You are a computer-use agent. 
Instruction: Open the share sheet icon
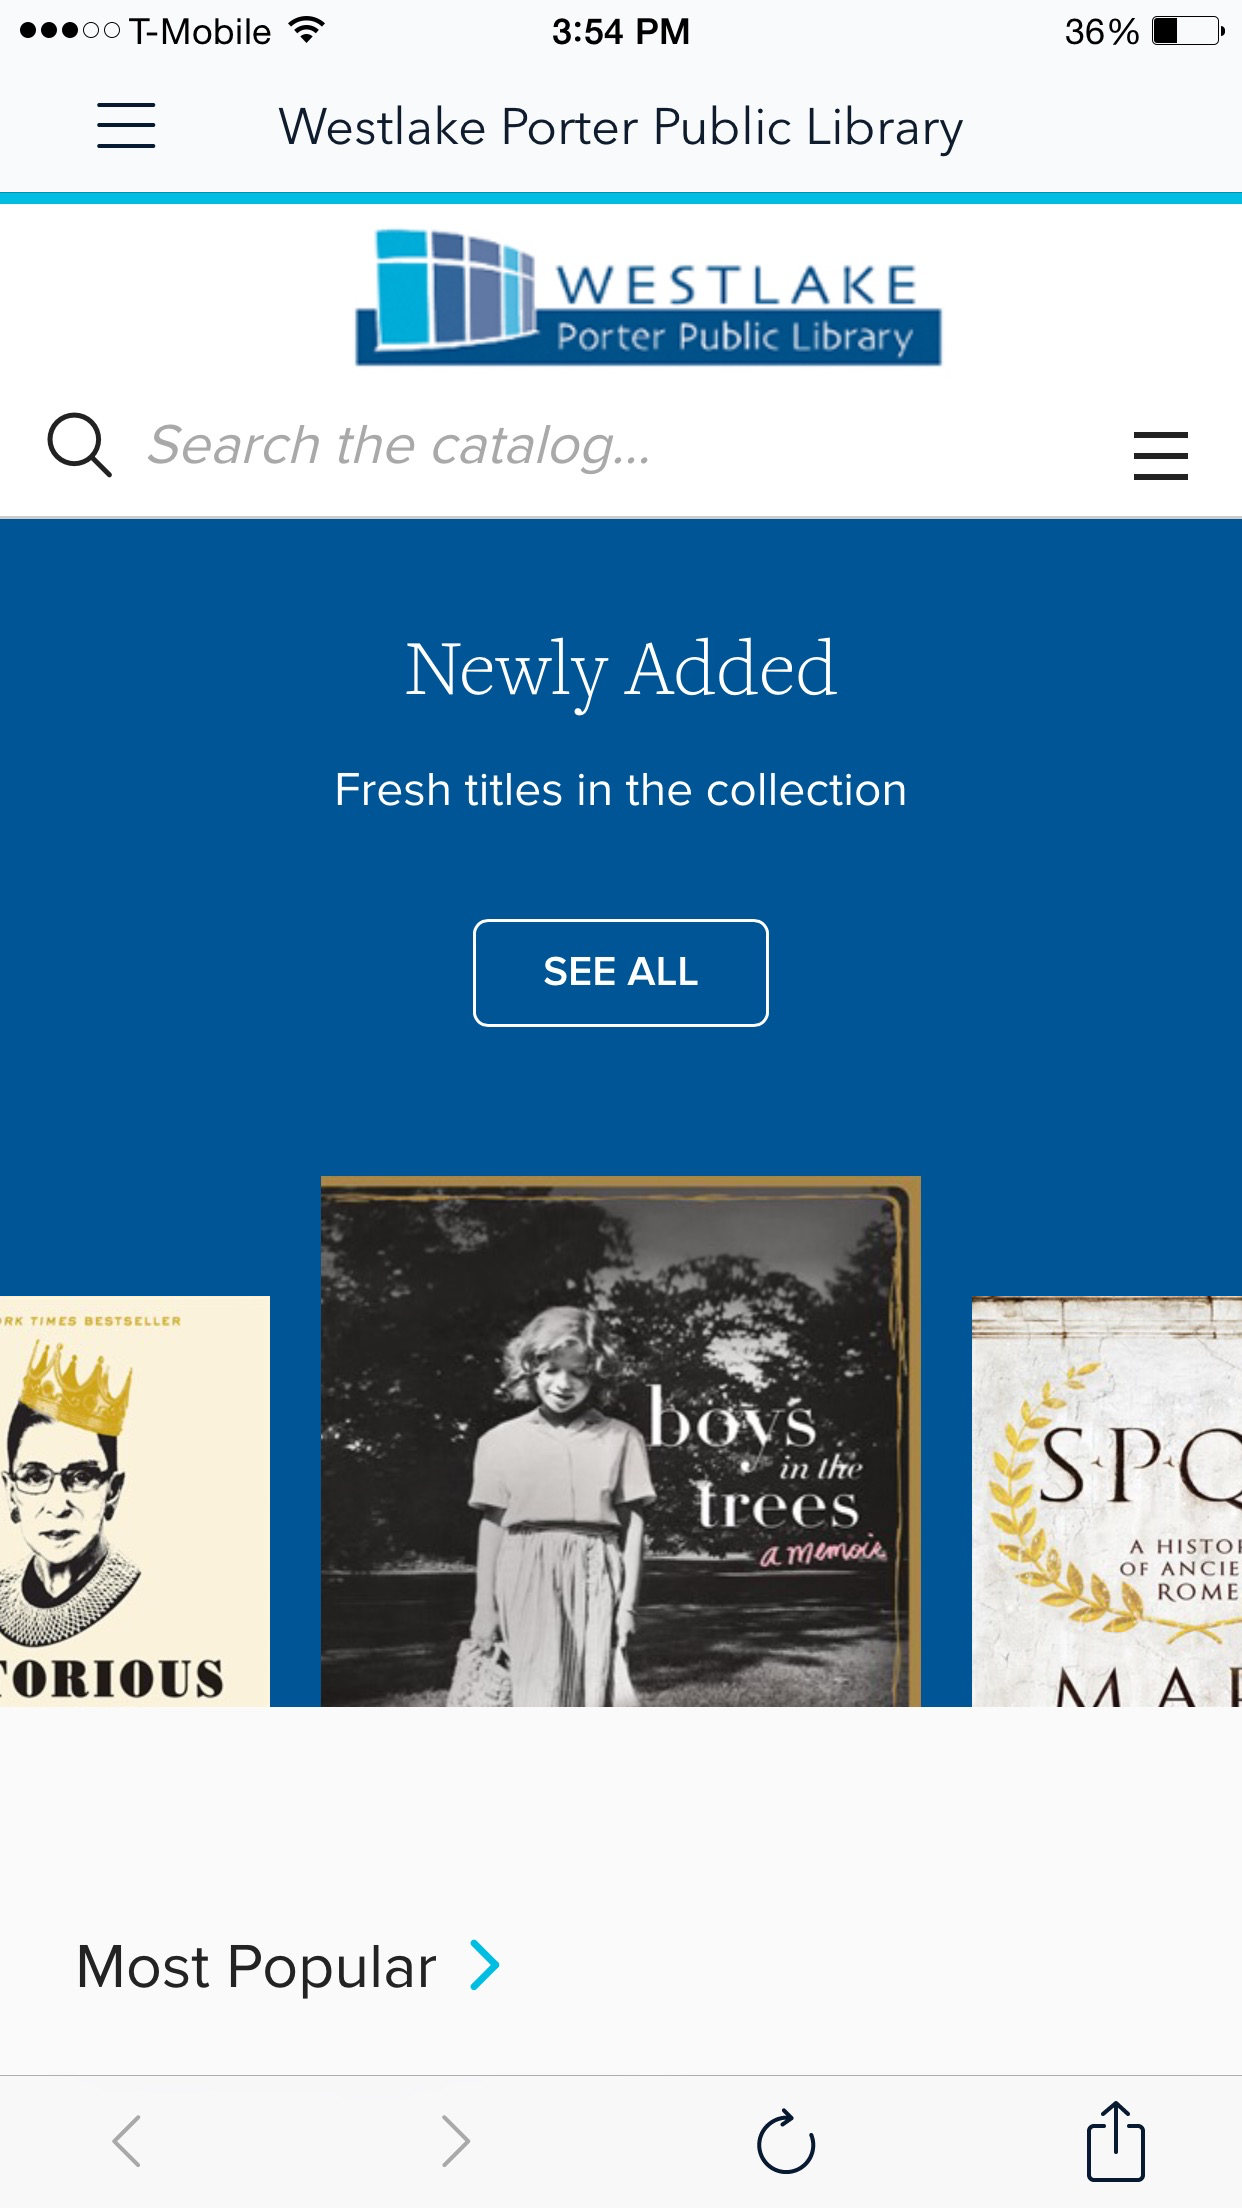click(1115, 2141)
